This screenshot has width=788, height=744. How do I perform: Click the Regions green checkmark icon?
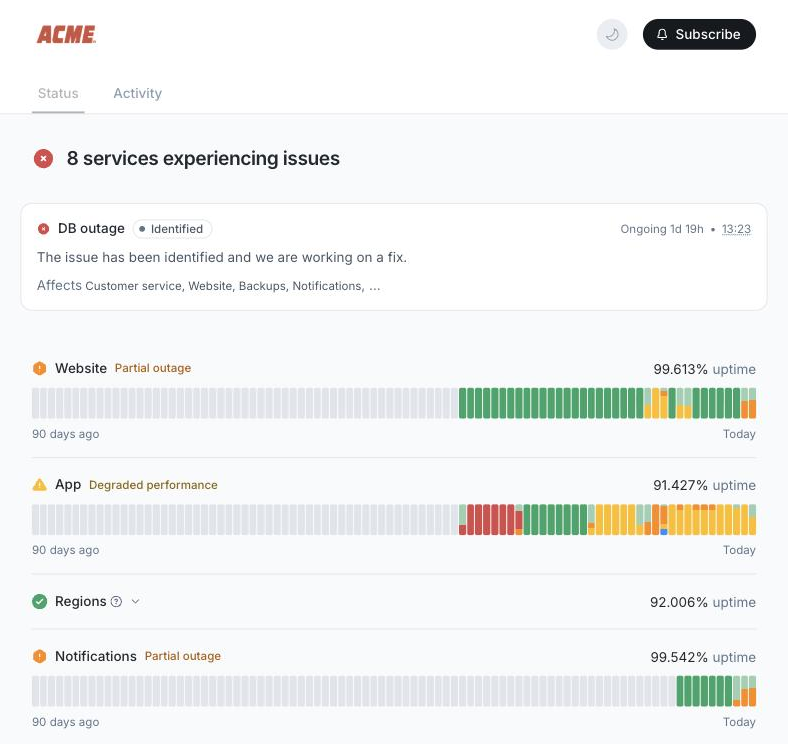(39, 601)
